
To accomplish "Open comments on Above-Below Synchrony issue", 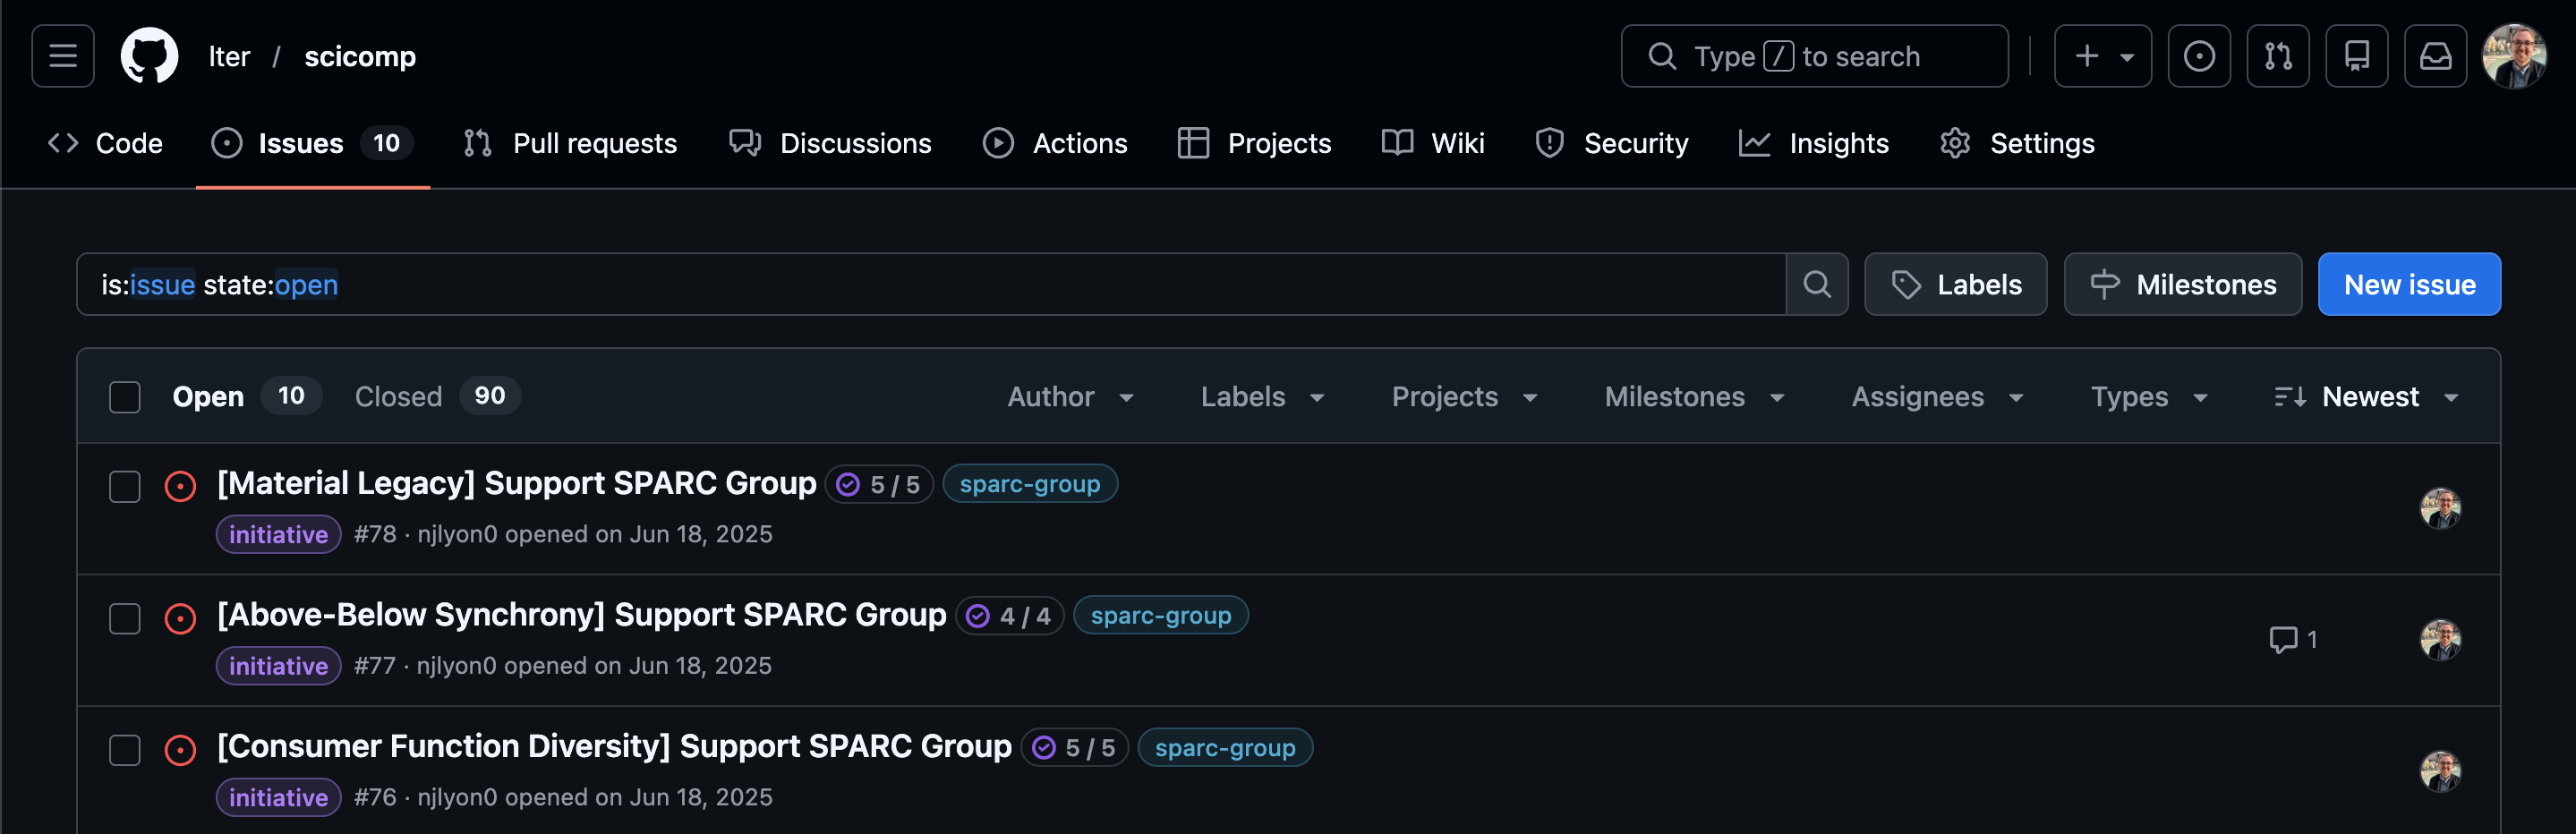I will coord(2293,640).
